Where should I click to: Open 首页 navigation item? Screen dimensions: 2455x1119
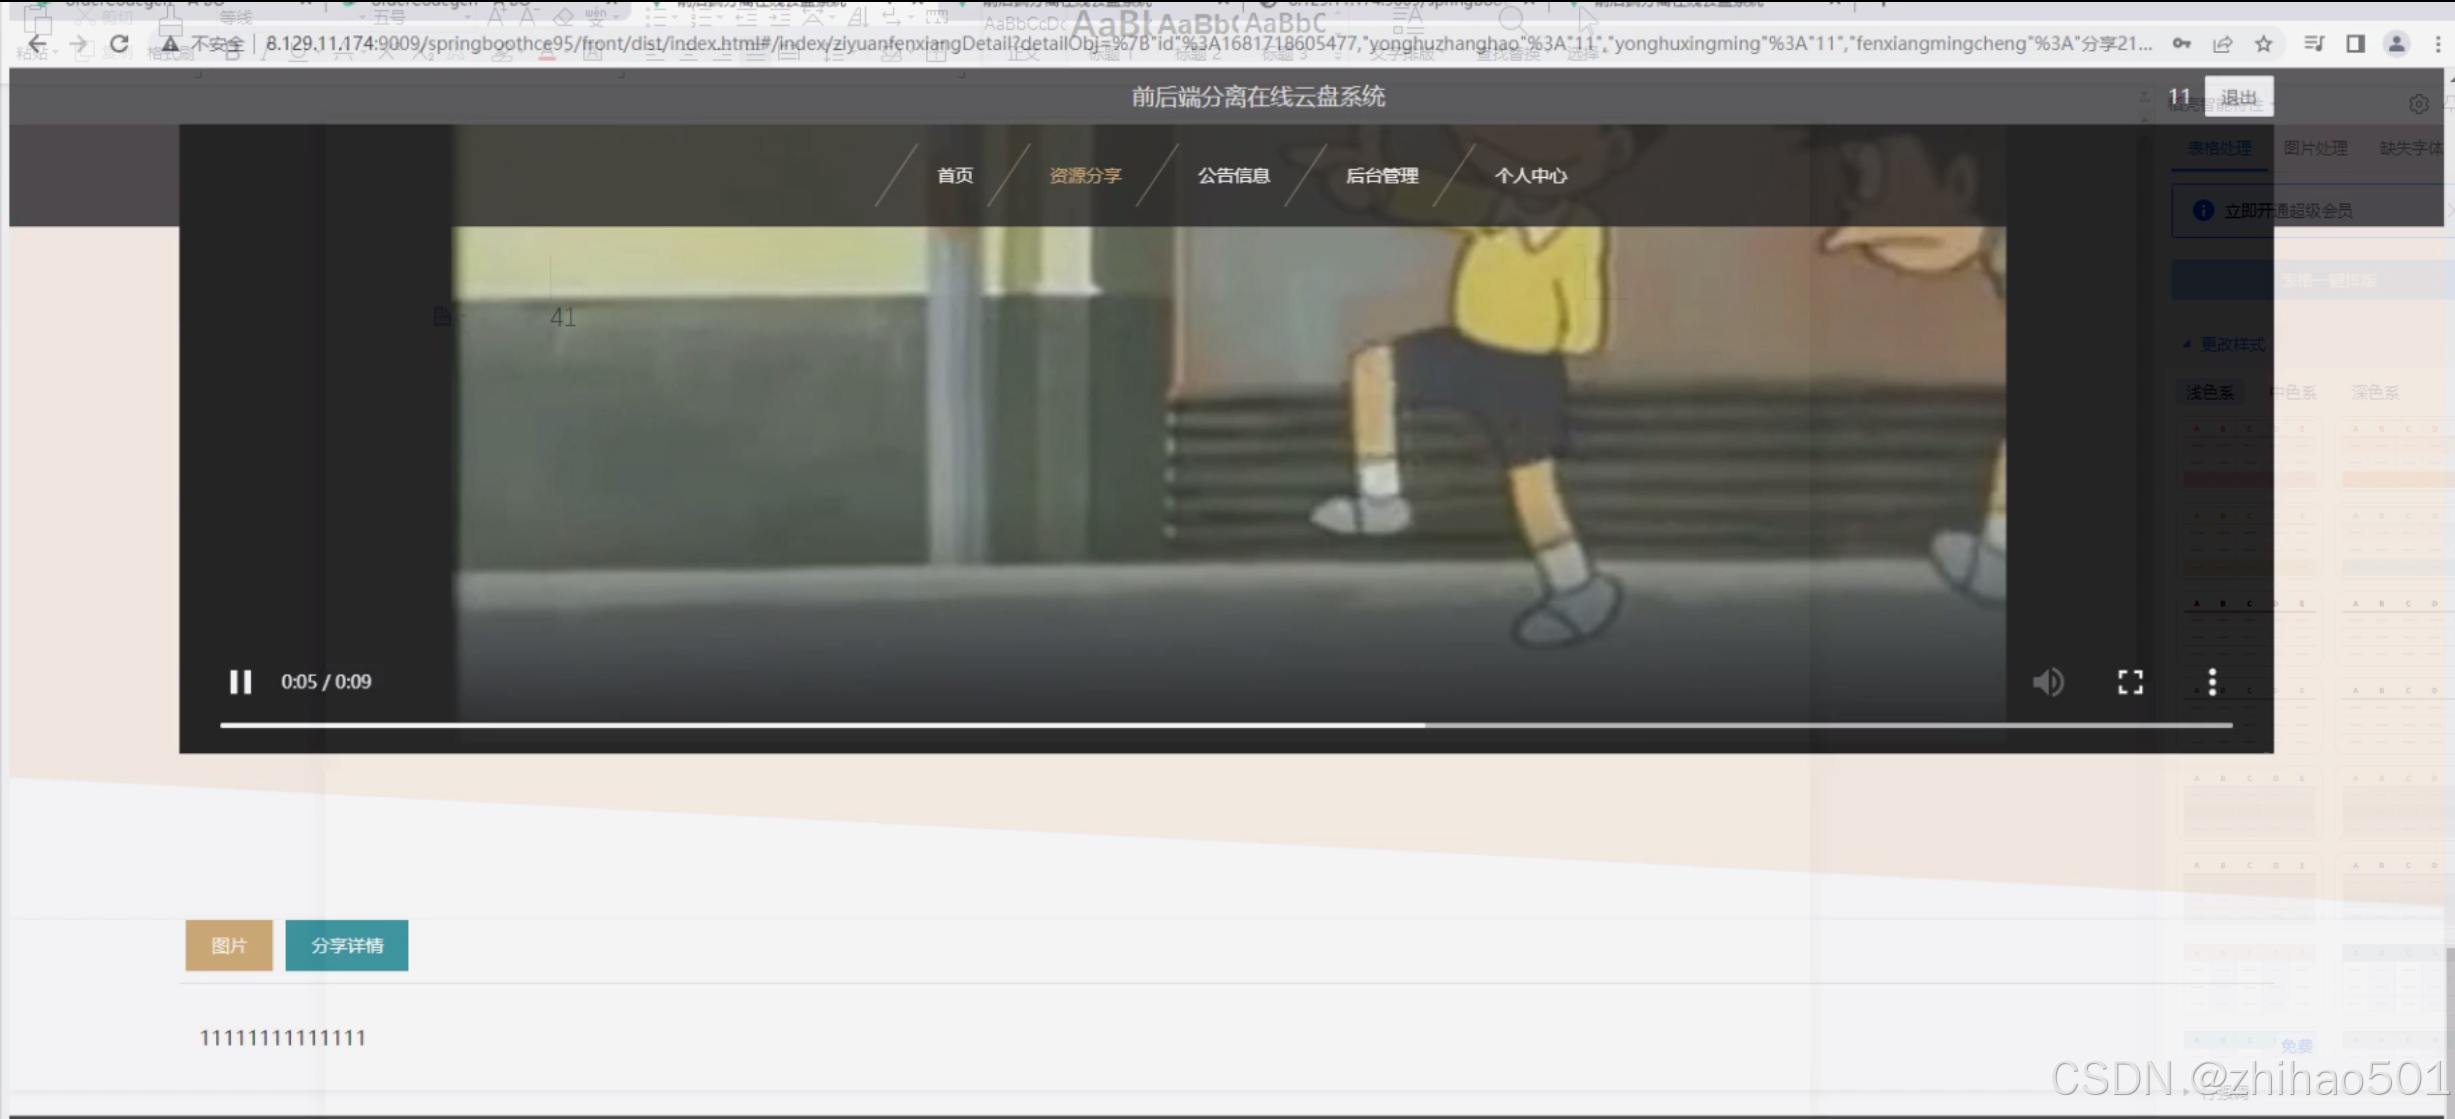click(954, 176)
